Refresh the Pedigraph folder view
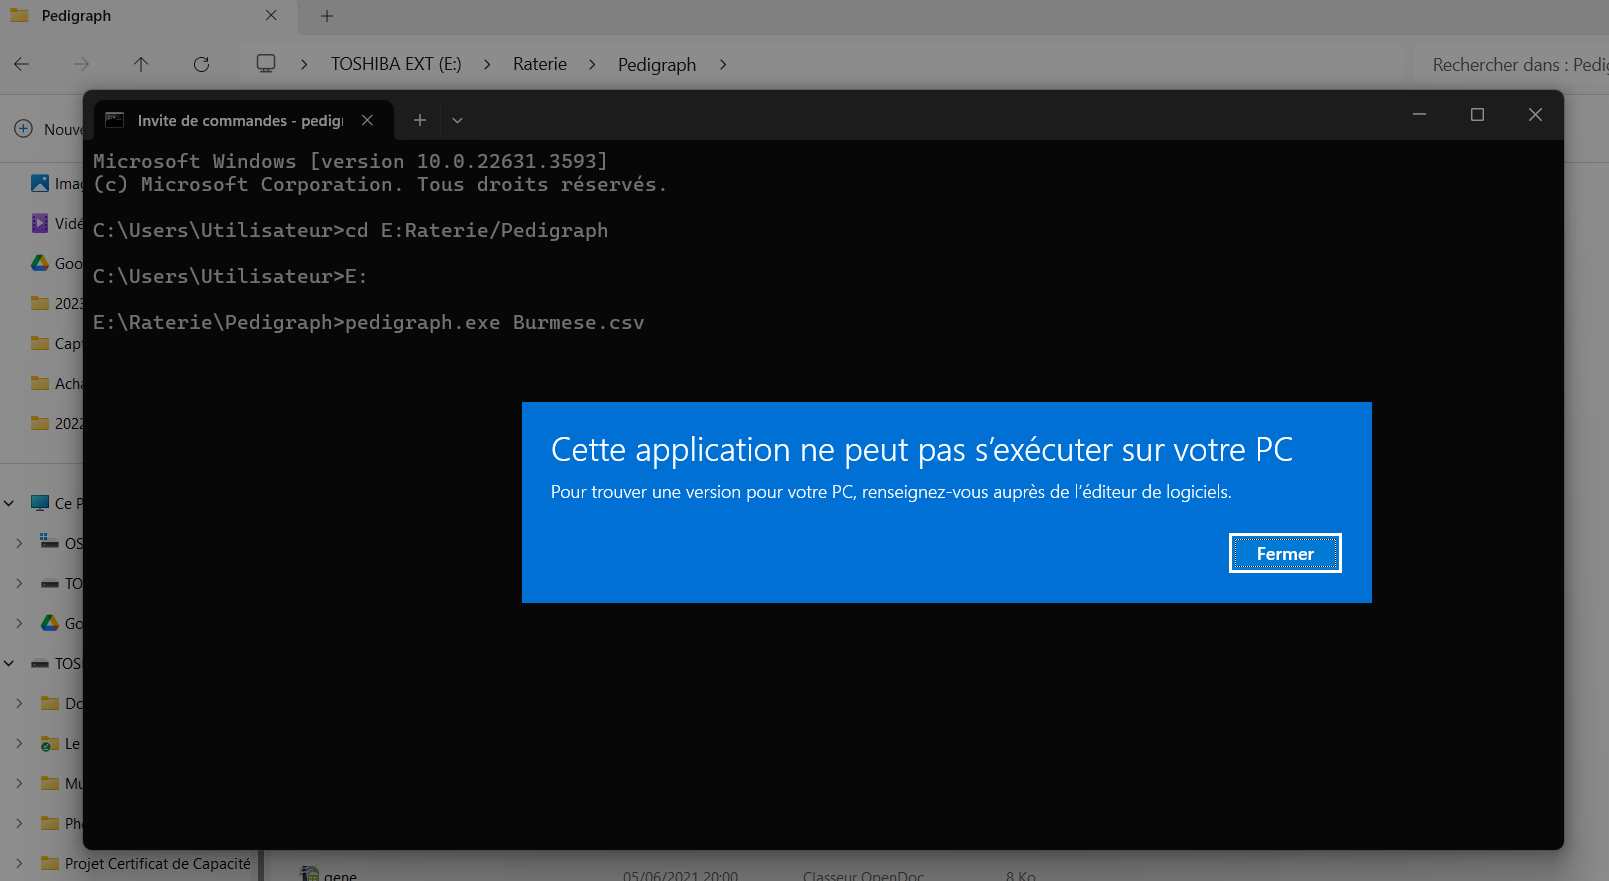 (x=201, y=64)
